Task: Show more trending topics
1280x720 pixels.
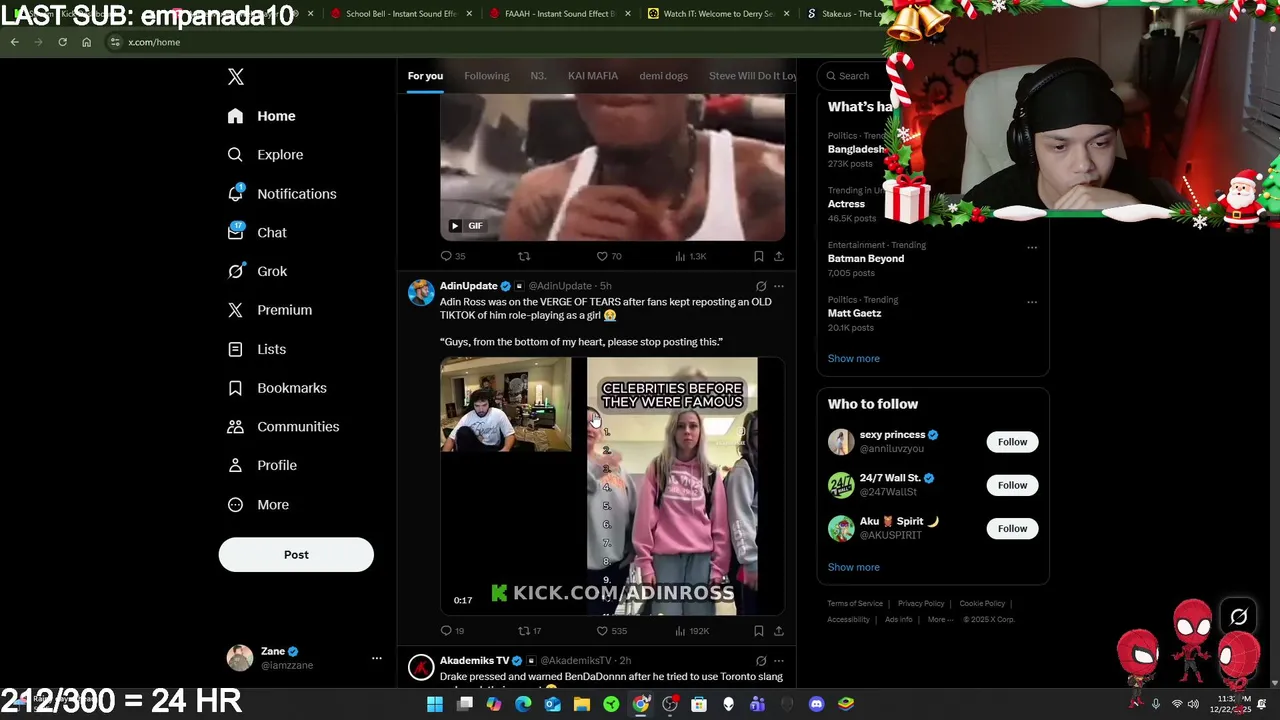Action: coord(854,358)
